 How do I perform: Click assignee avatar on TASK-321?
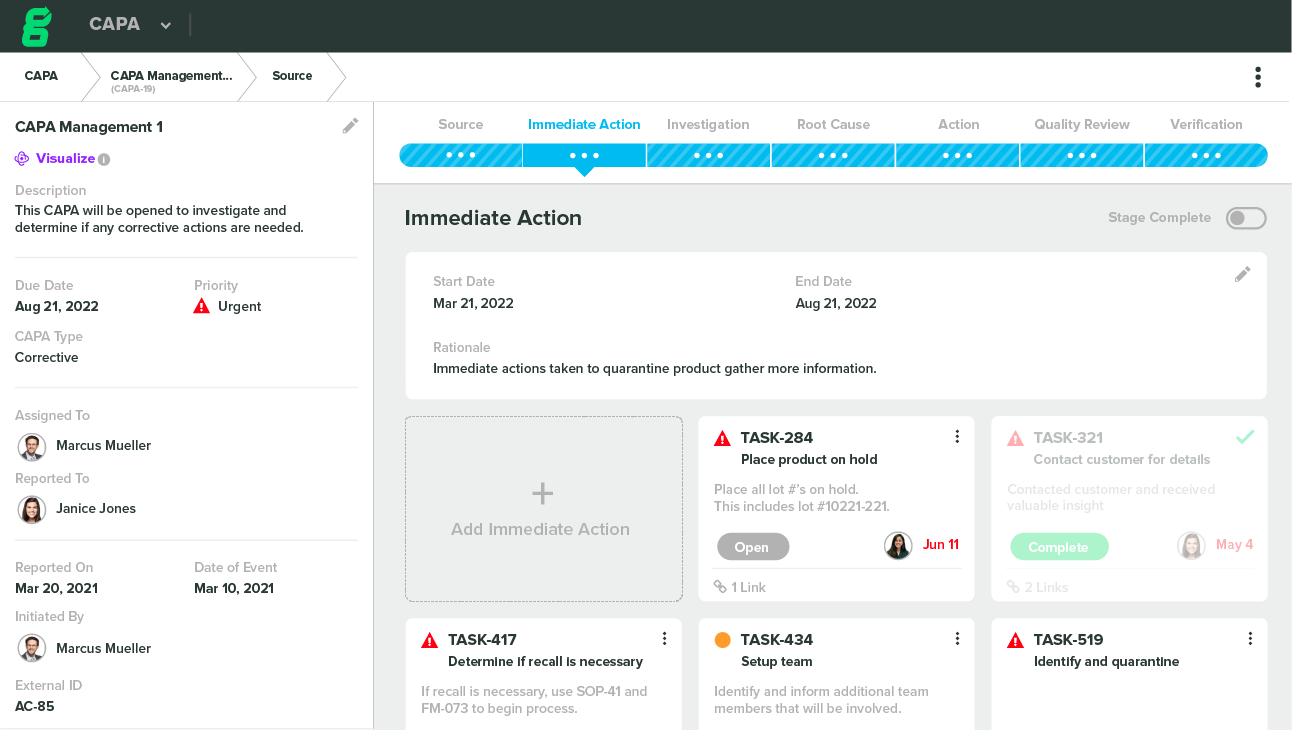click(x=1191, y=545)
